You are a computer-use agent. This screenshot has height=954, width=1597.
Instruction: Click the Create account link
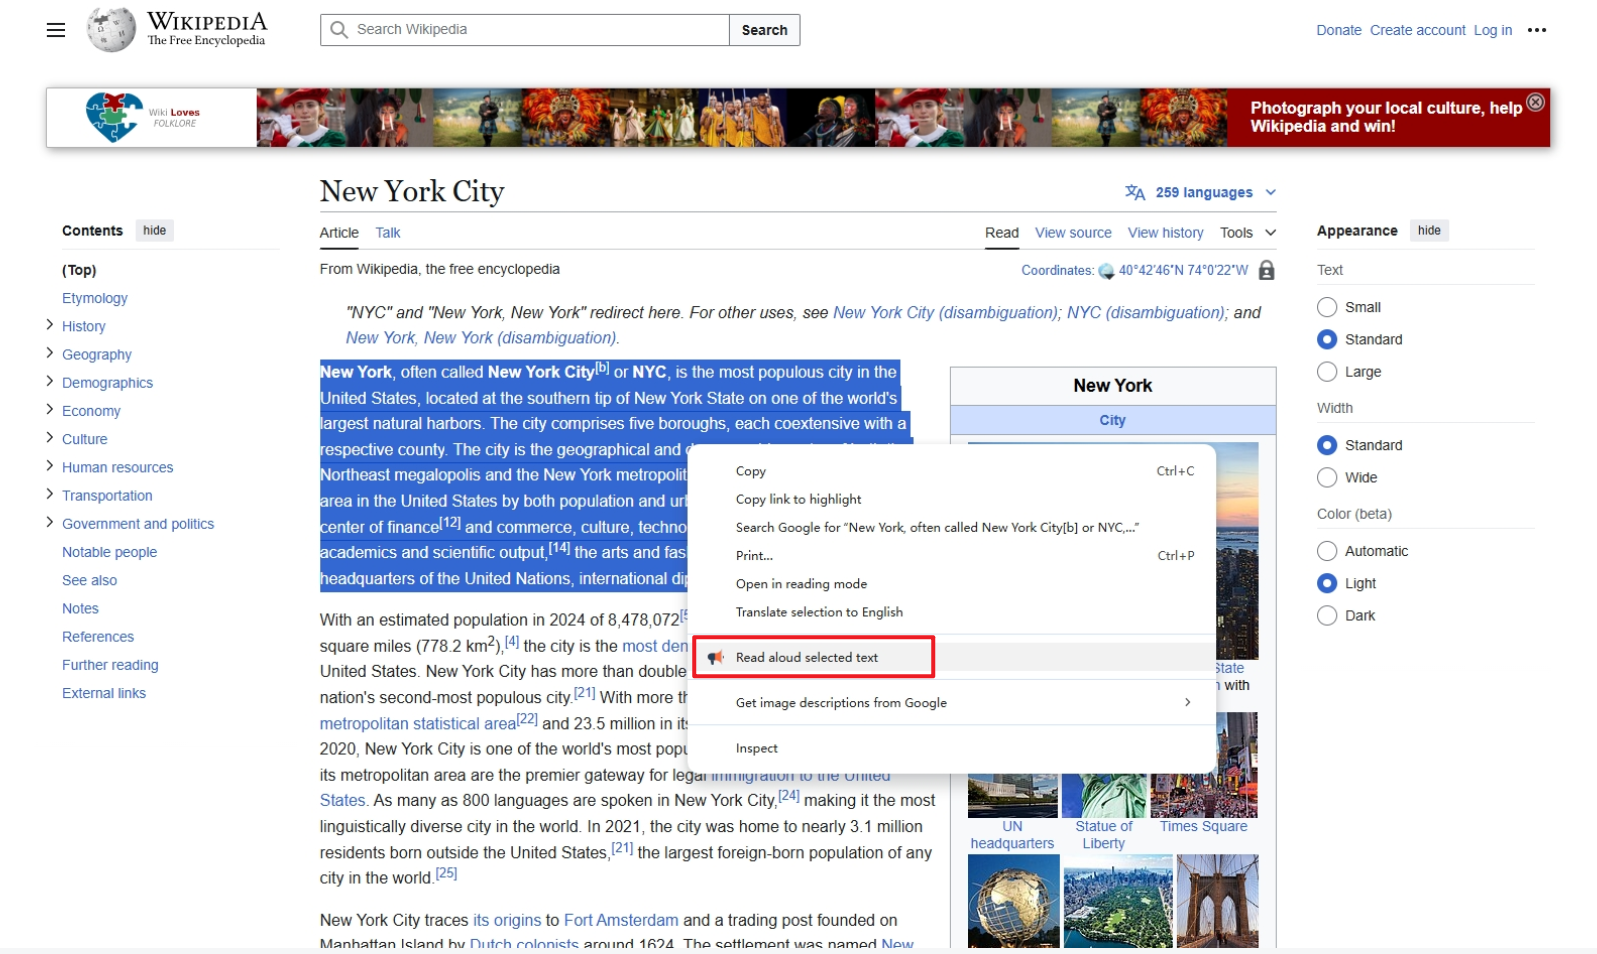point(1418,30)
